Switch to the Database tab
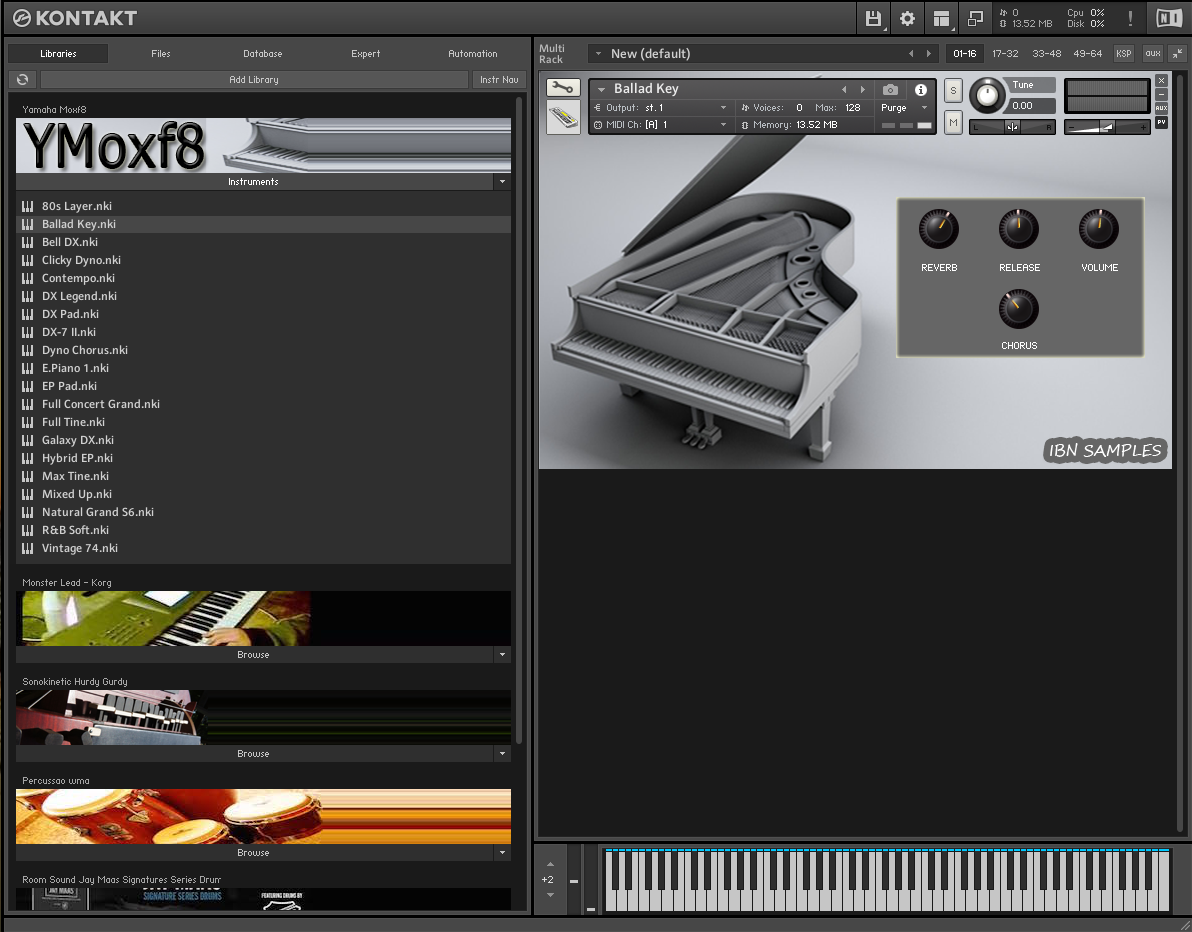Image resolution: width=1192 pixels, height=932 pixels. [263, 54]
